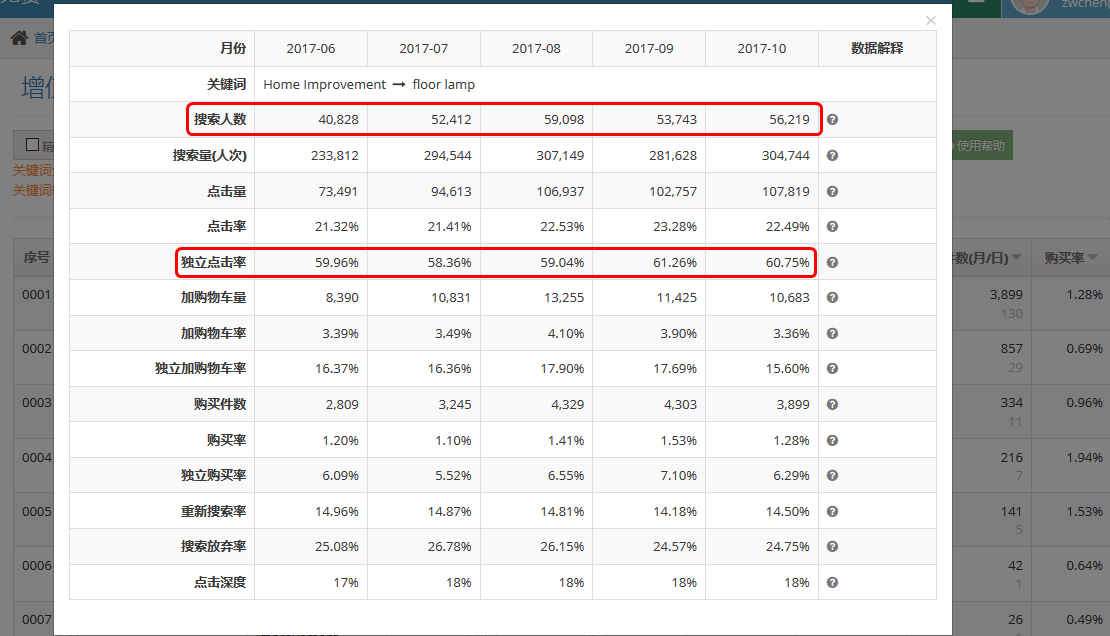This screenshot has width=1110, height=636.
Task: Click the 17% click depth value
Action: click(346, 582)
